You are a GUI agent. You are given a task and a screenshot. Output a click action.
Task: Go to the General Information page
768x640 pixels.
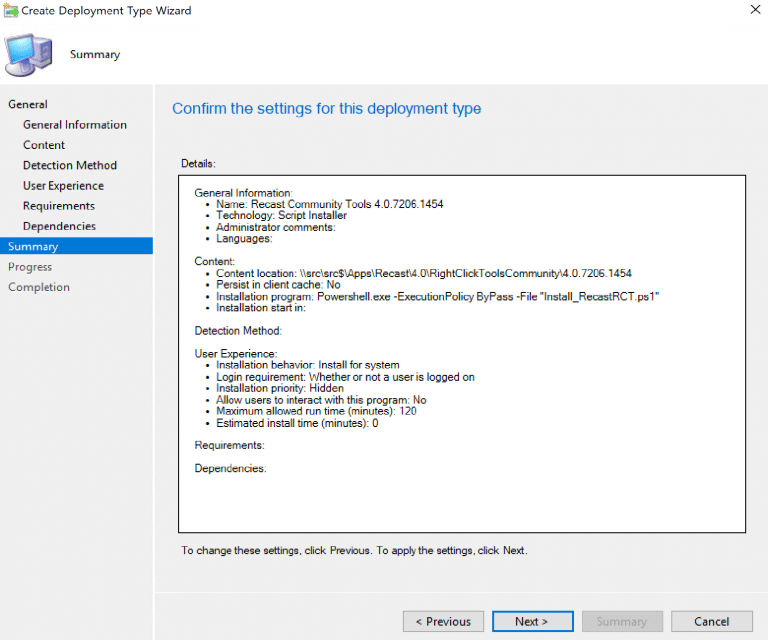point(75,125)
